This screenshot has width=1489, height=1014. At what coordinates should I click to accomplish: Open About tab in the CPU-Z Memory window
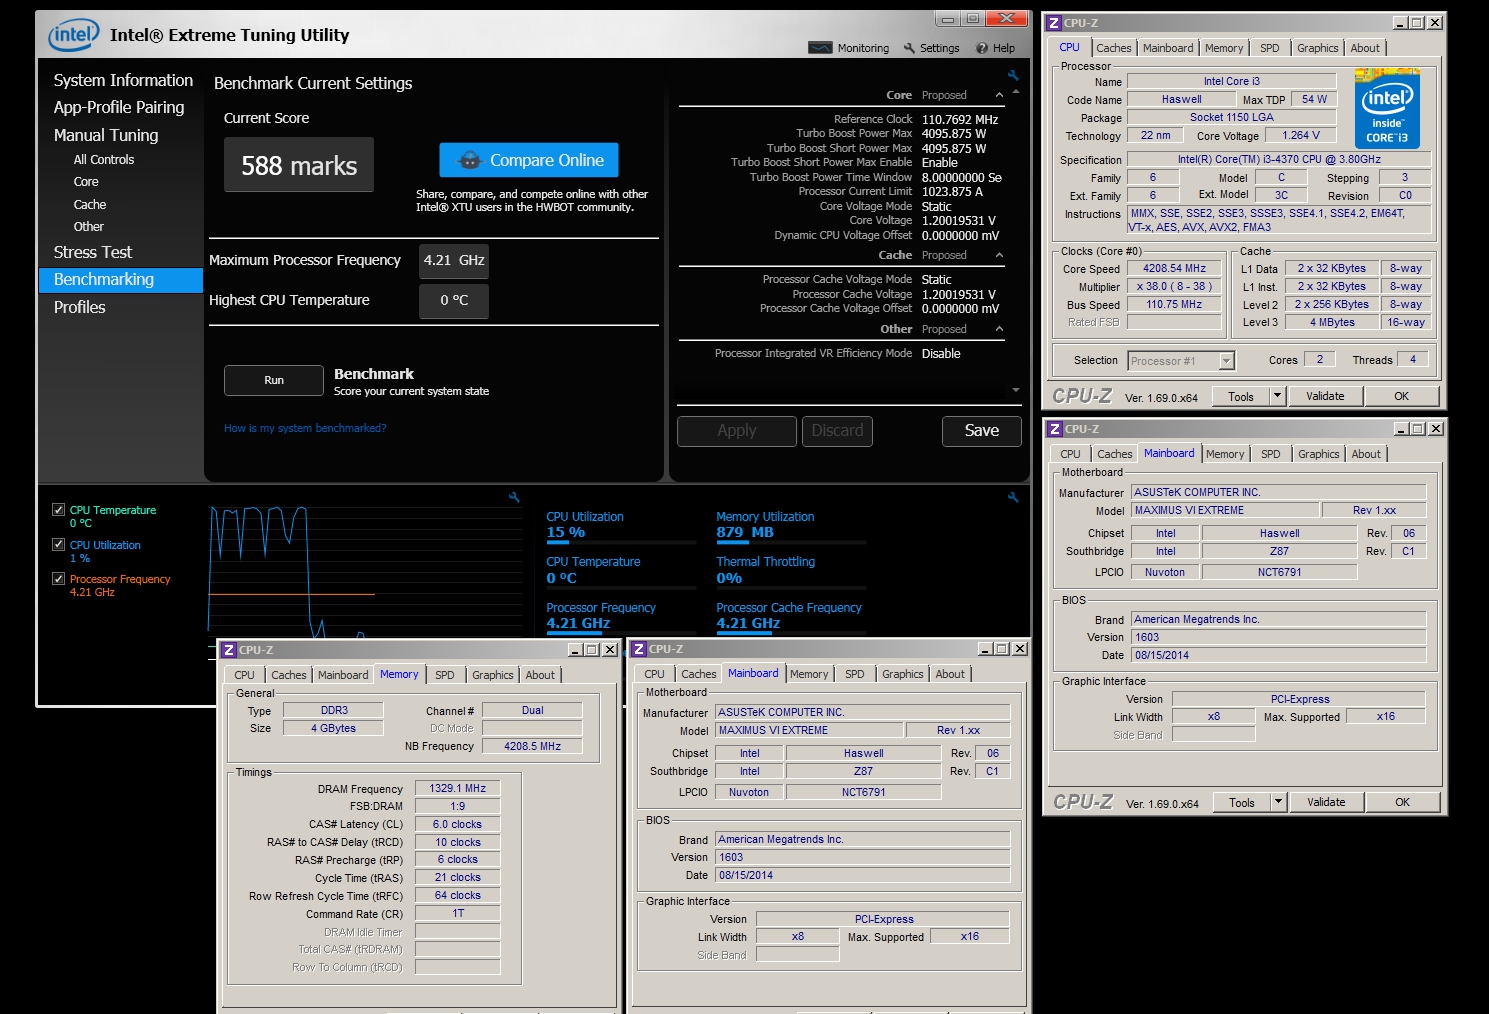(540, 675)
